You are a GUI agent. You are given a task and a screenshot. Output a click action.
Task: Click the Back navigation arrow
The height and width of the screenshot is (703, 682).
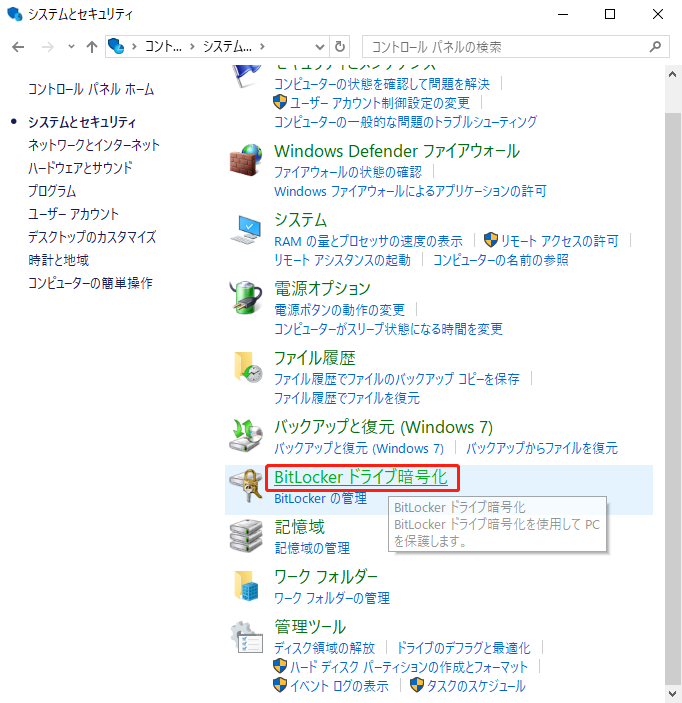(x=18, y=47)
